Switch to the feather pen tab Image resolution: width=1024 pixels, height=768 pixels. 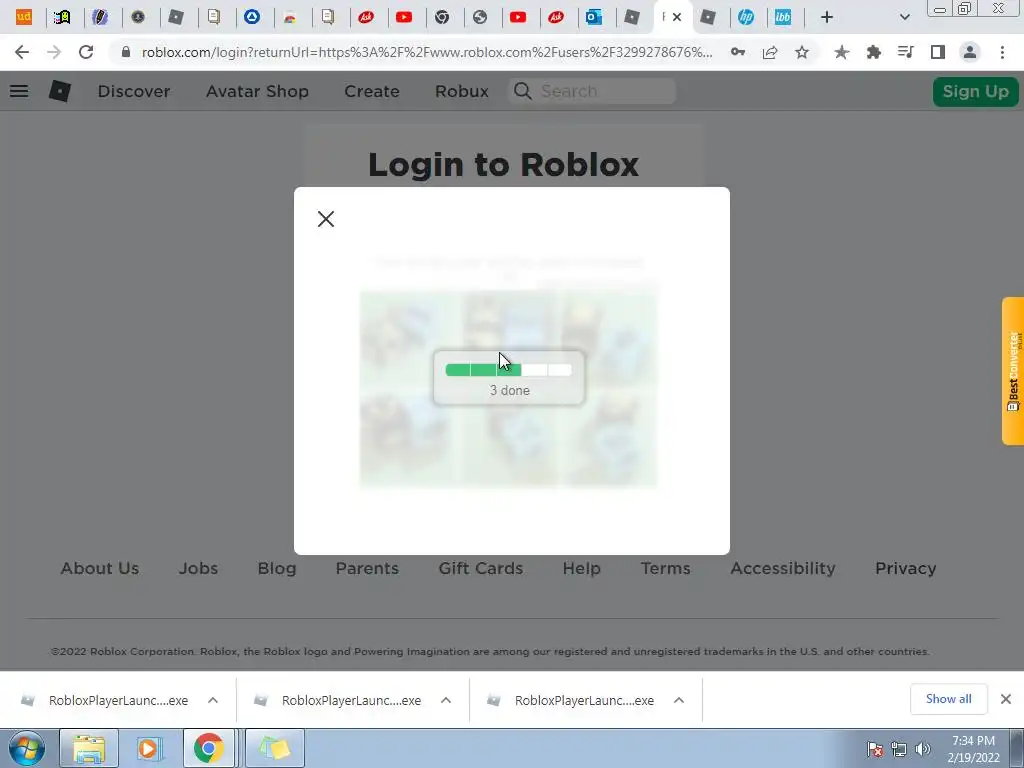point(100,17)
